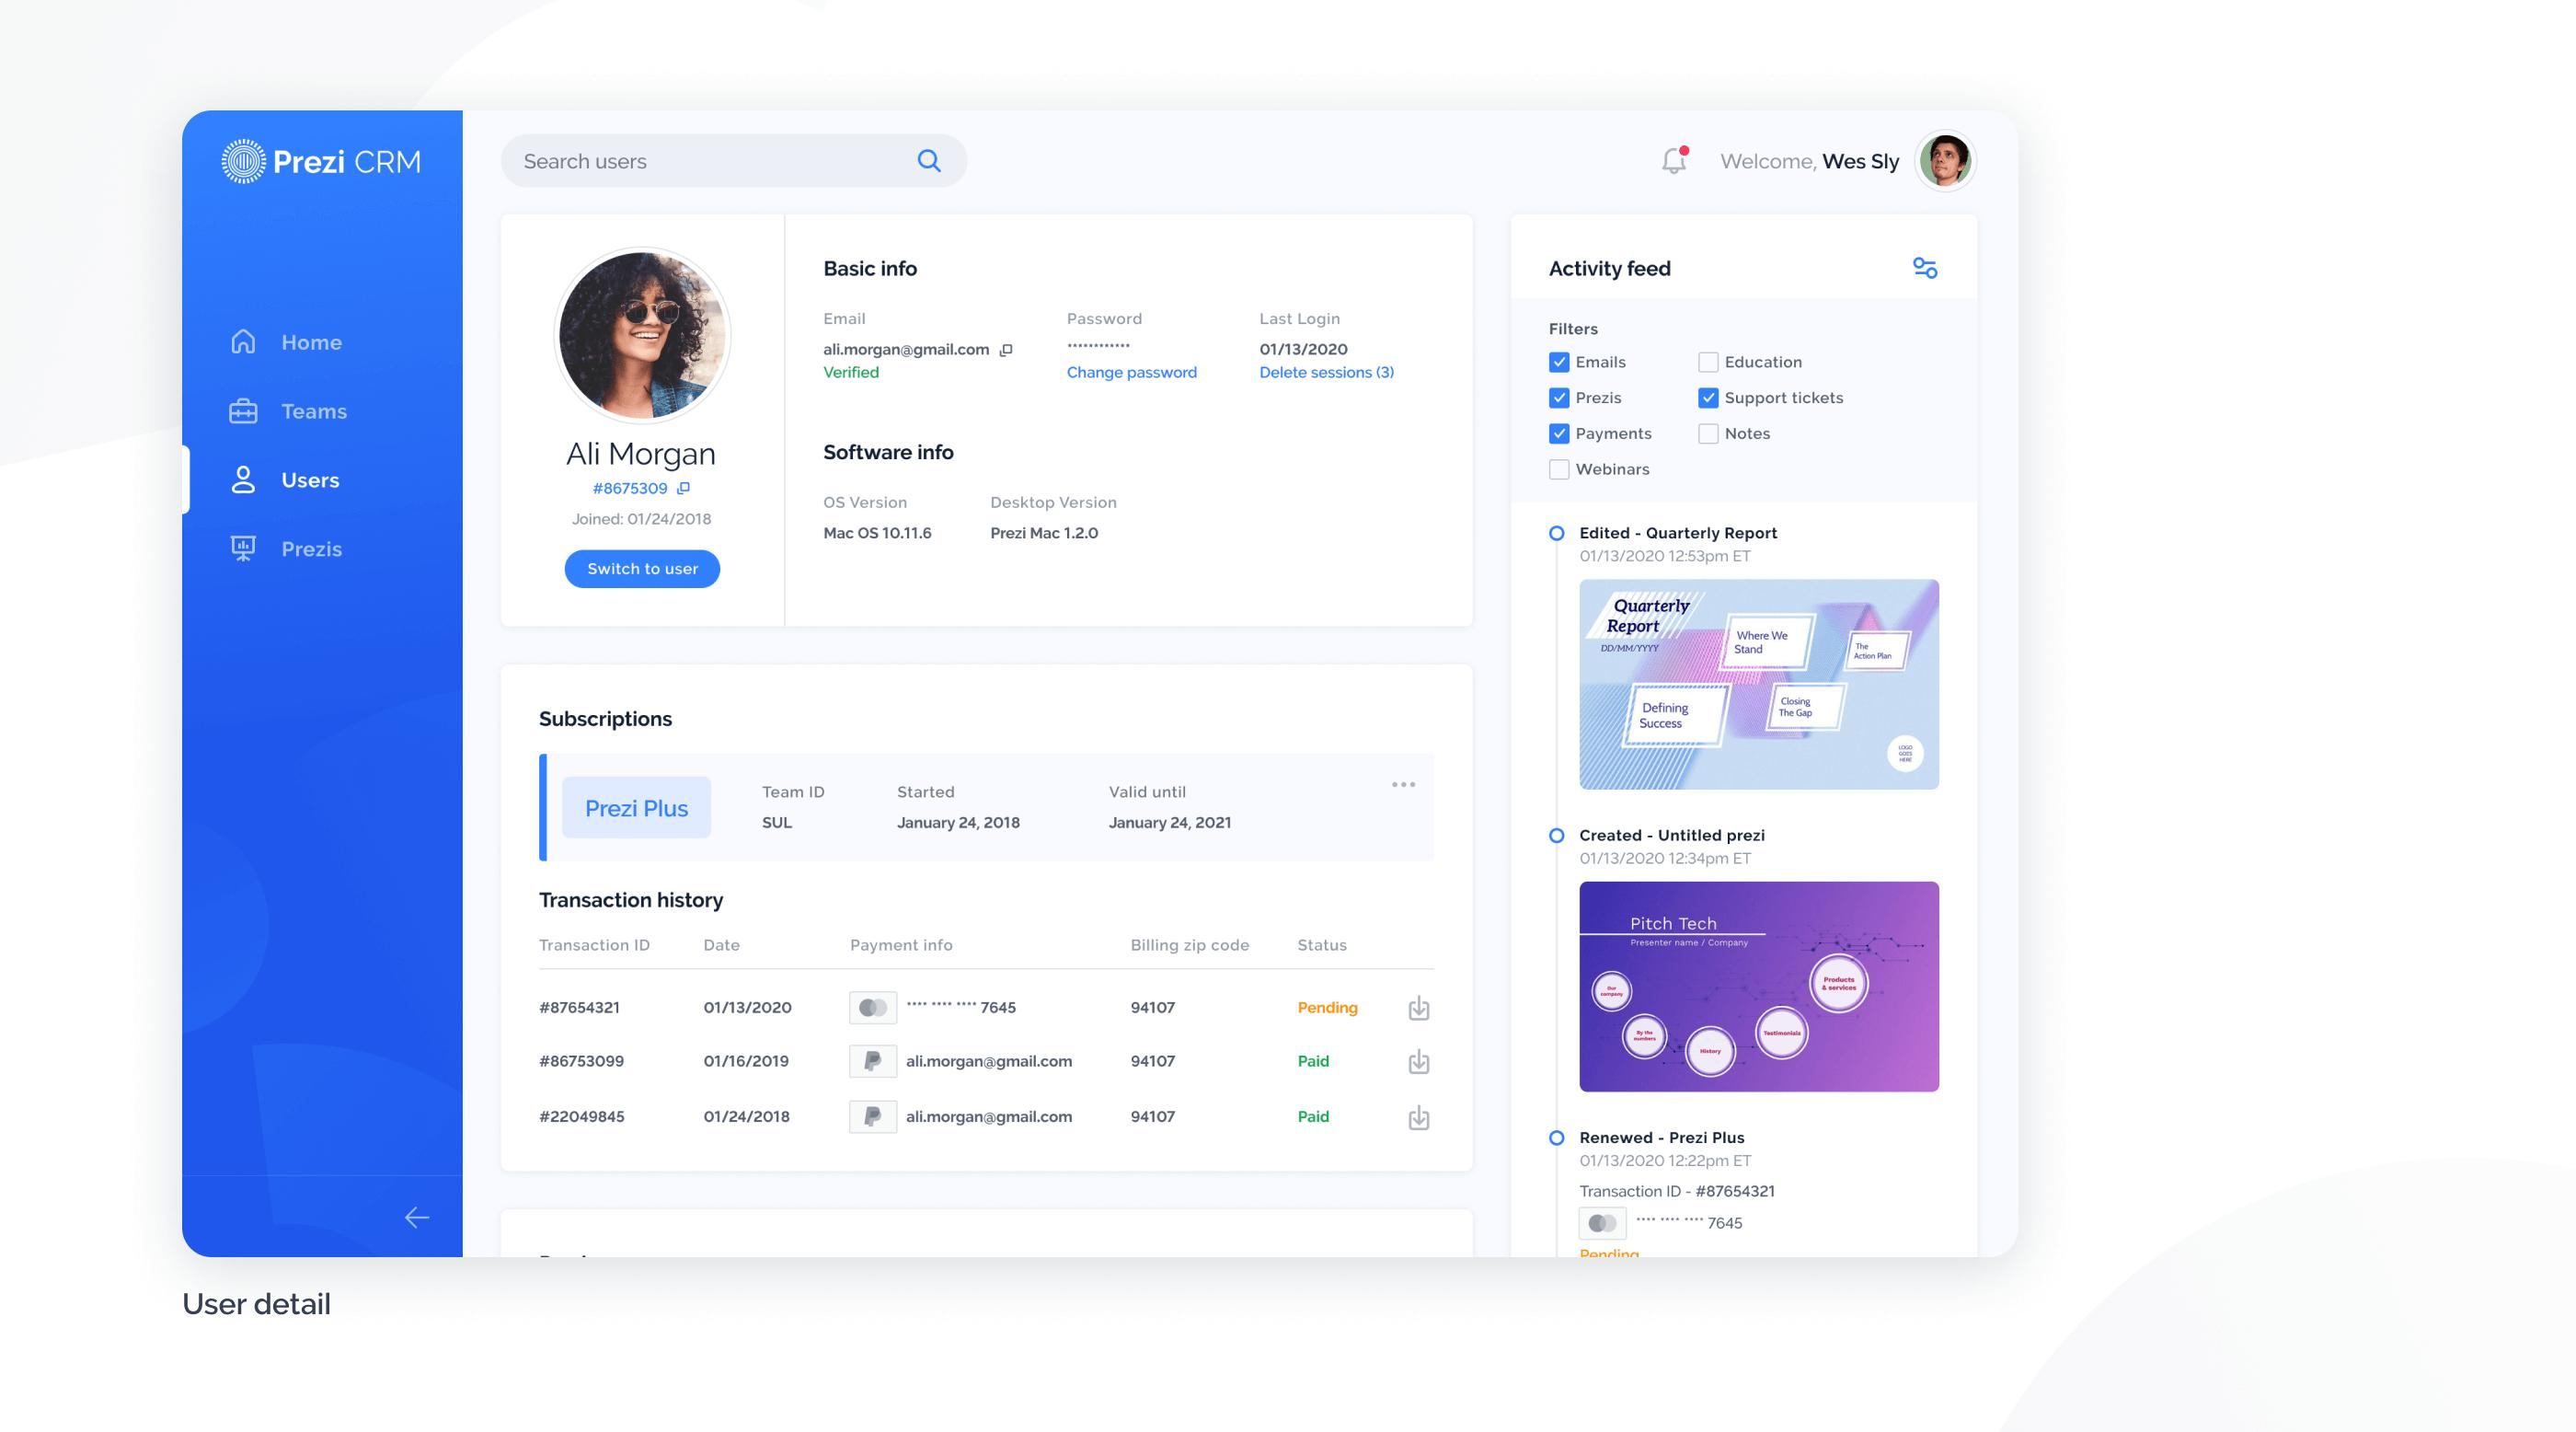The image size is (2576, 1432).
Task: Click the search magnifier icon
Action: click(x=929, y=161)
